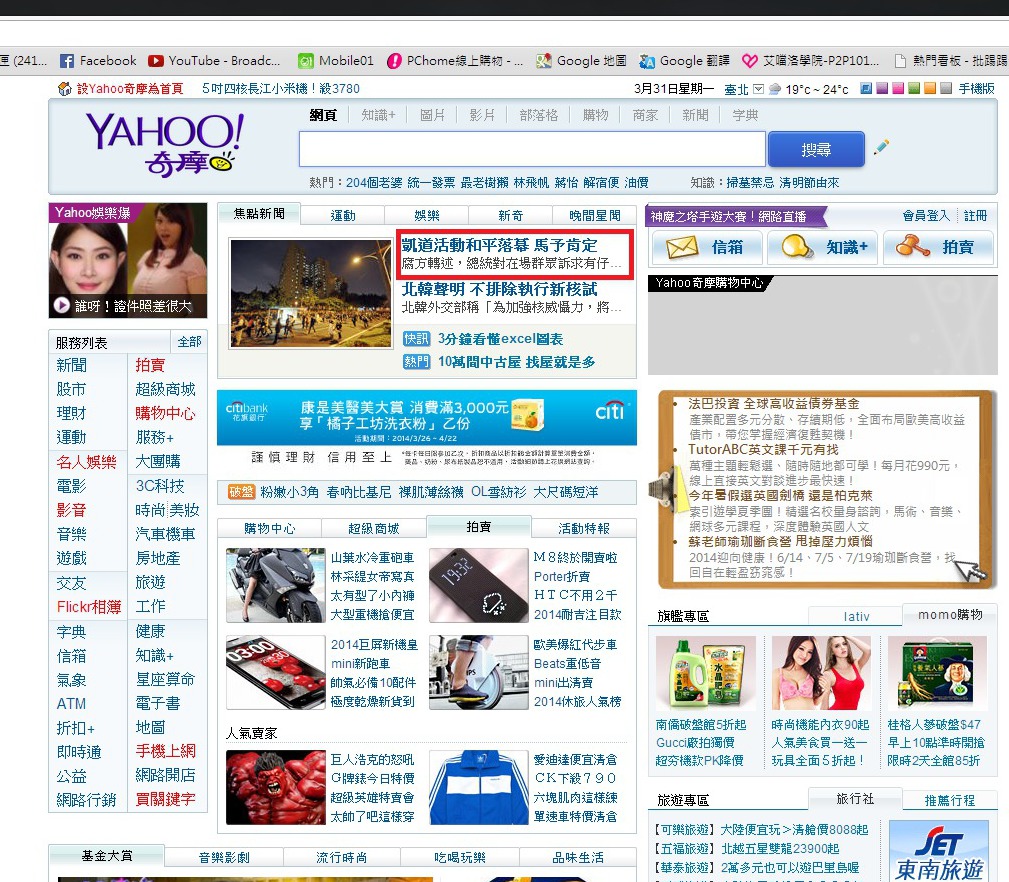Open 神魔之塔手遊大賽 banner link
Viewport: 1009px width, 882px height.
(728, 216)
